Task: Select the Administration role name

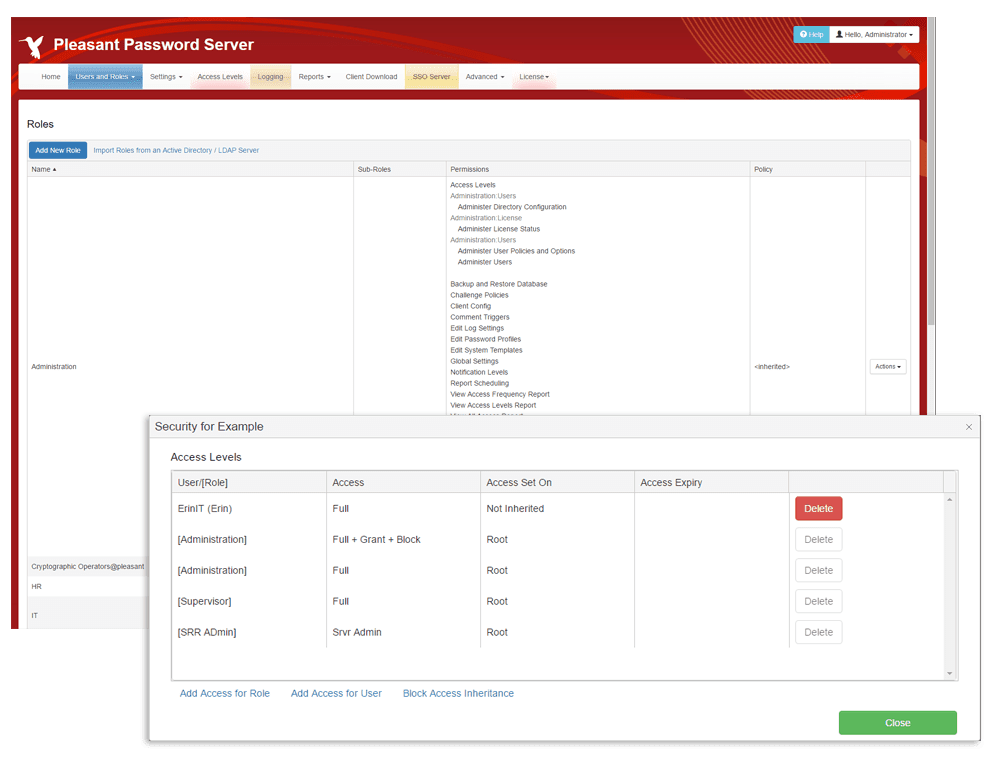Action: click(x=54, y=367)
